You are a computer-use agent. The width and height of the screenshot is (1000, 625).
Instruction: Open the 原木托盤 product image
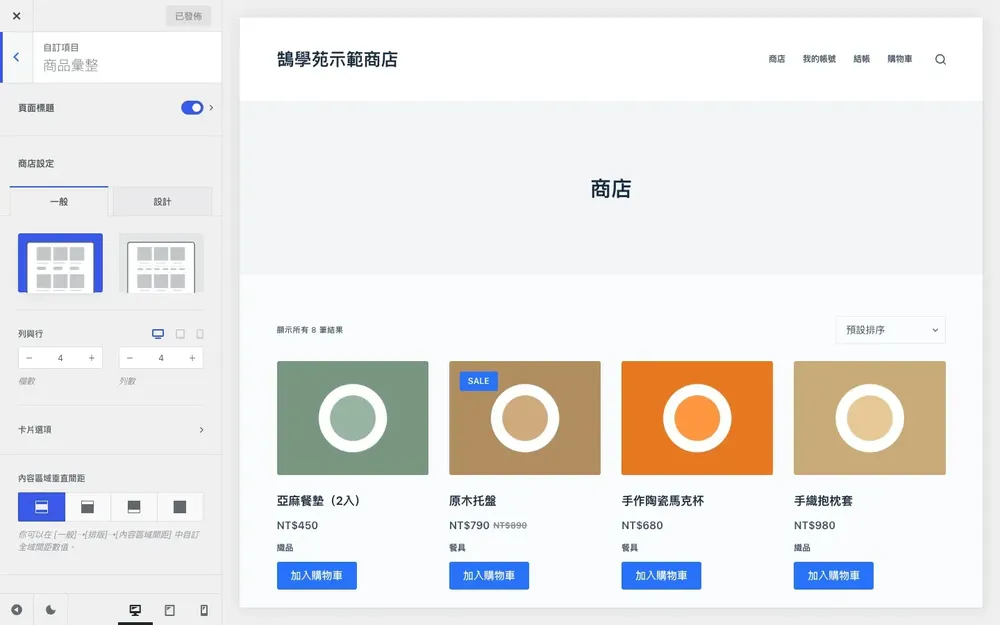pos(525,418)
